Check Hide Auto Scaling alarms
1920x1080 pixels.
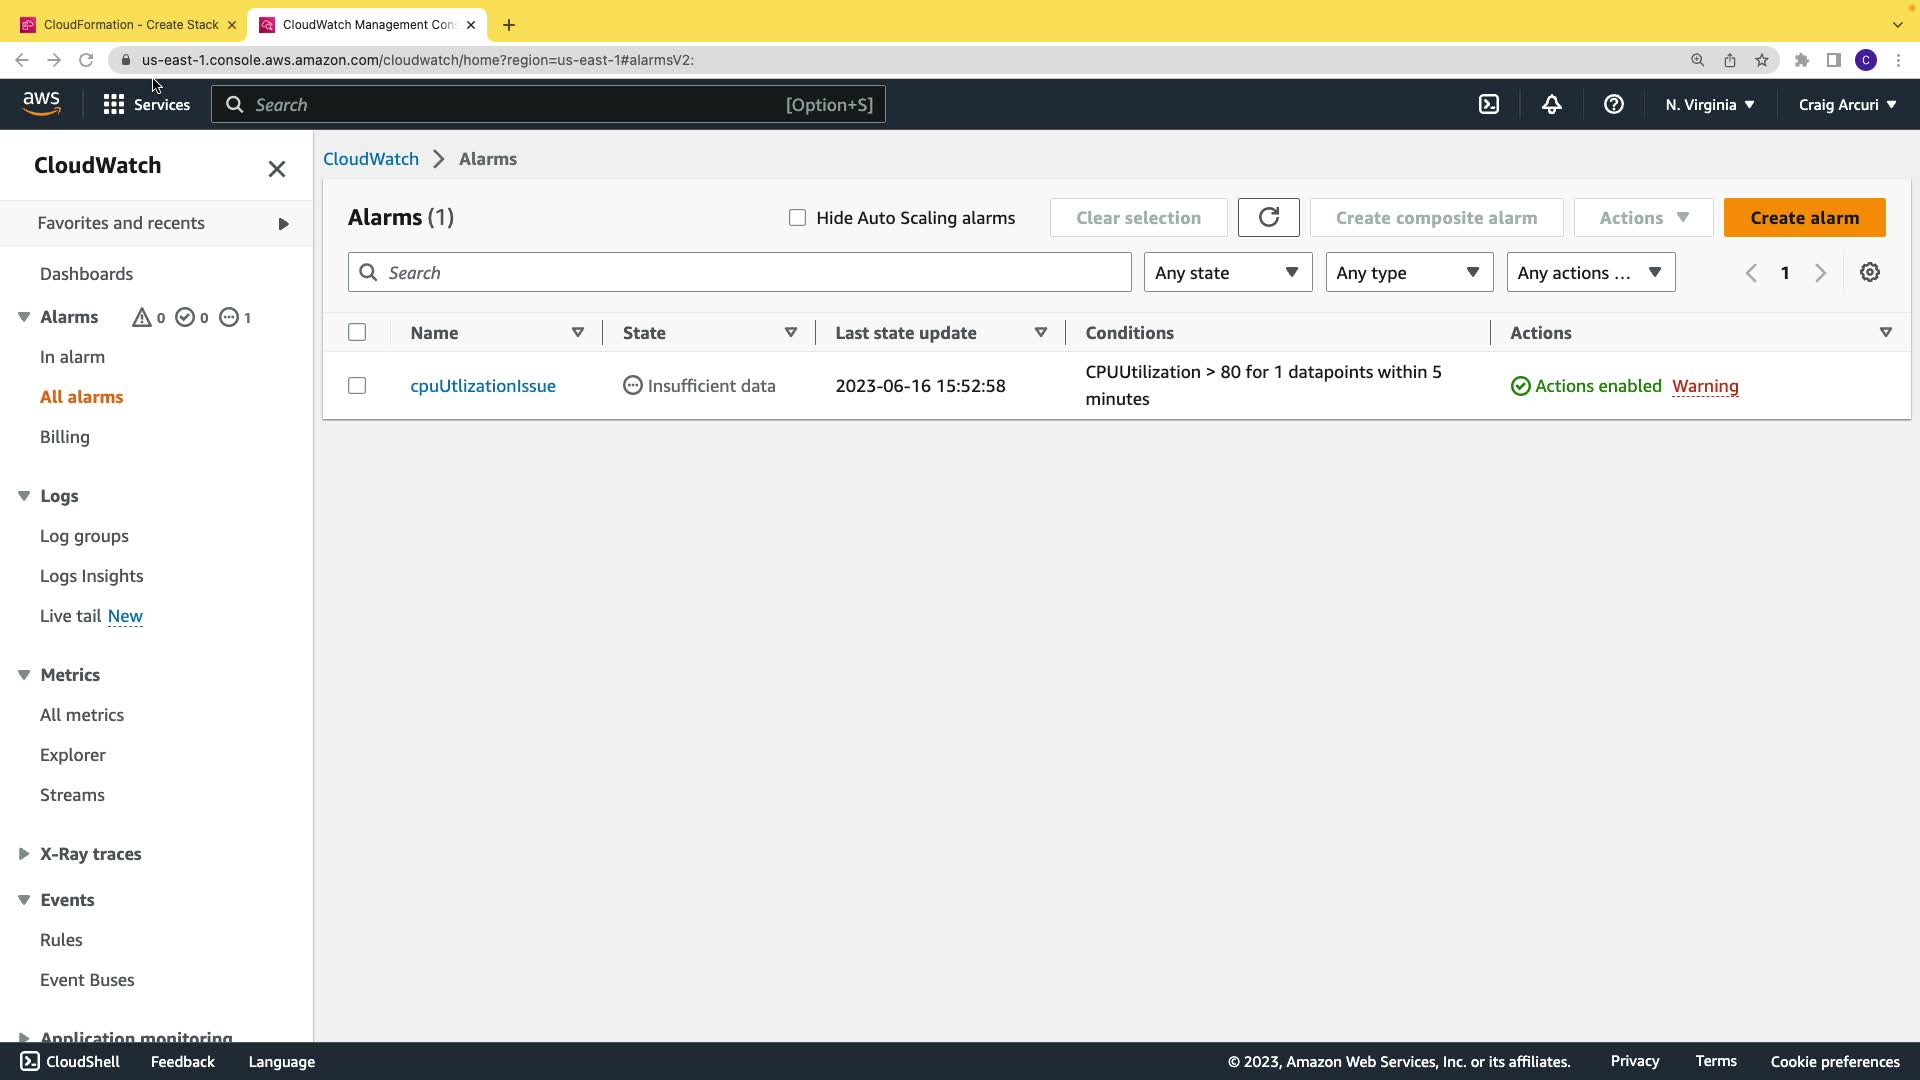pos(797,217)
